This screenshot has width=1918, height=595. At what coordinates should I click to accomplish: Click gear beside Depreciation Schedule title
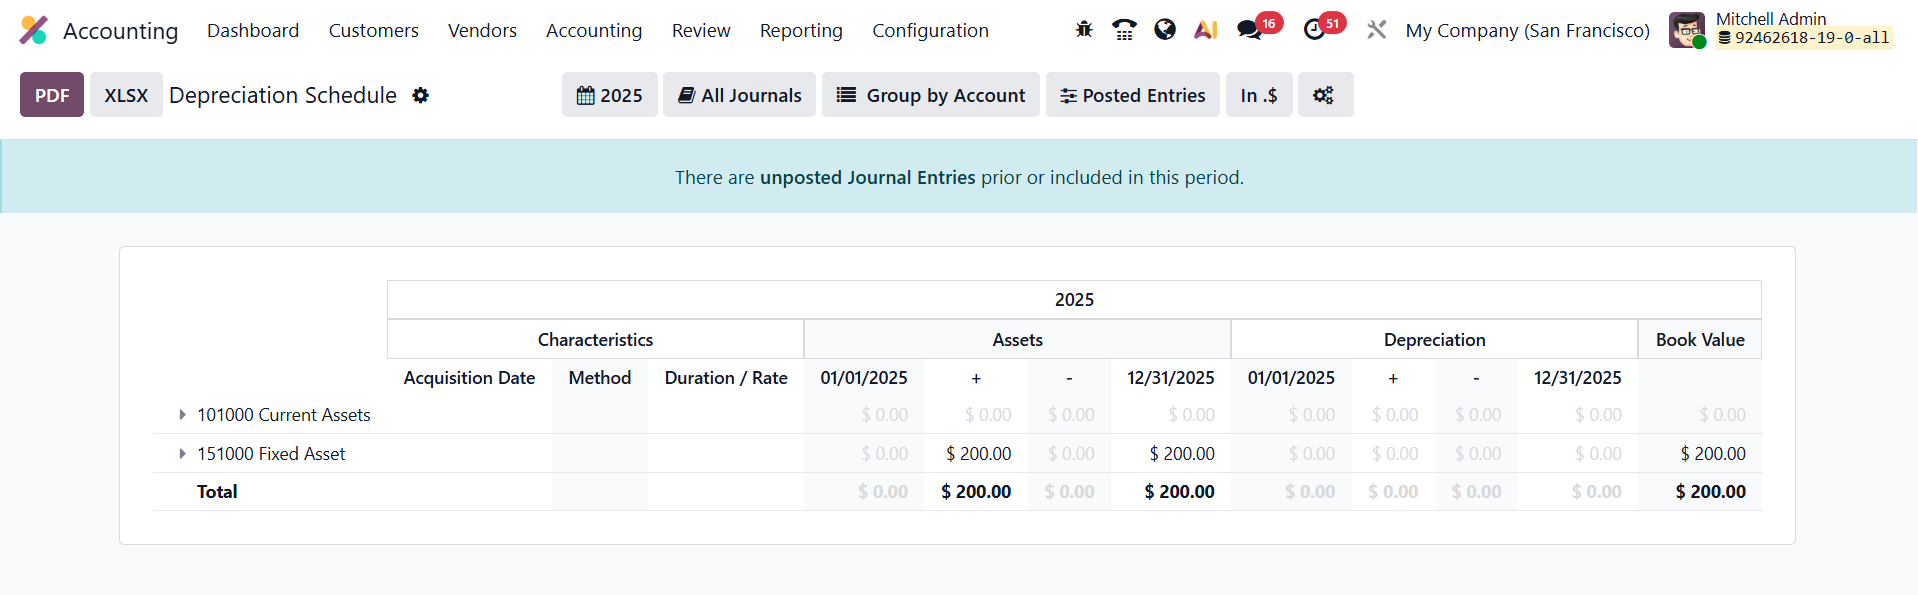point(421,95)
